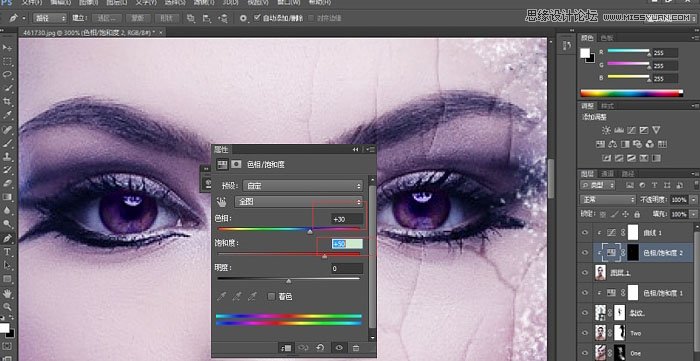The height and width of the screenshot is (361, 700).
Task: Switch to the Paths tab (路径)
Action: [x=627, y=174]
